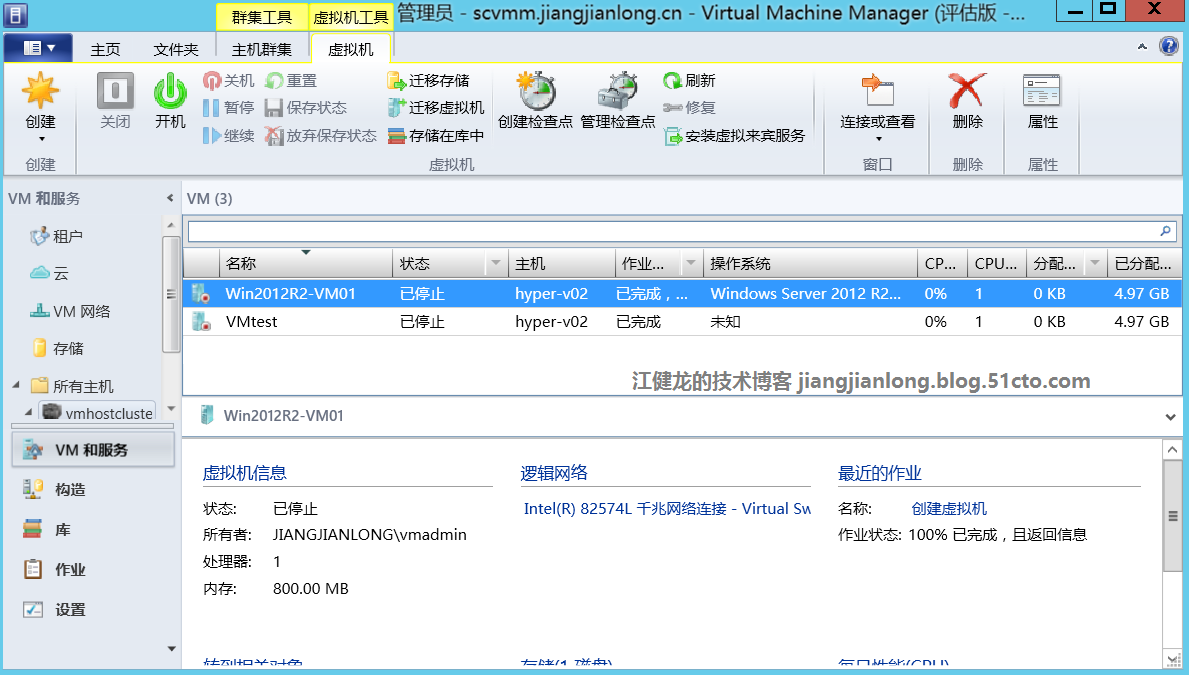Click the 创建 (Create) star icon
The width and height of the screenshot is (1189, 675).
[40, 91]
